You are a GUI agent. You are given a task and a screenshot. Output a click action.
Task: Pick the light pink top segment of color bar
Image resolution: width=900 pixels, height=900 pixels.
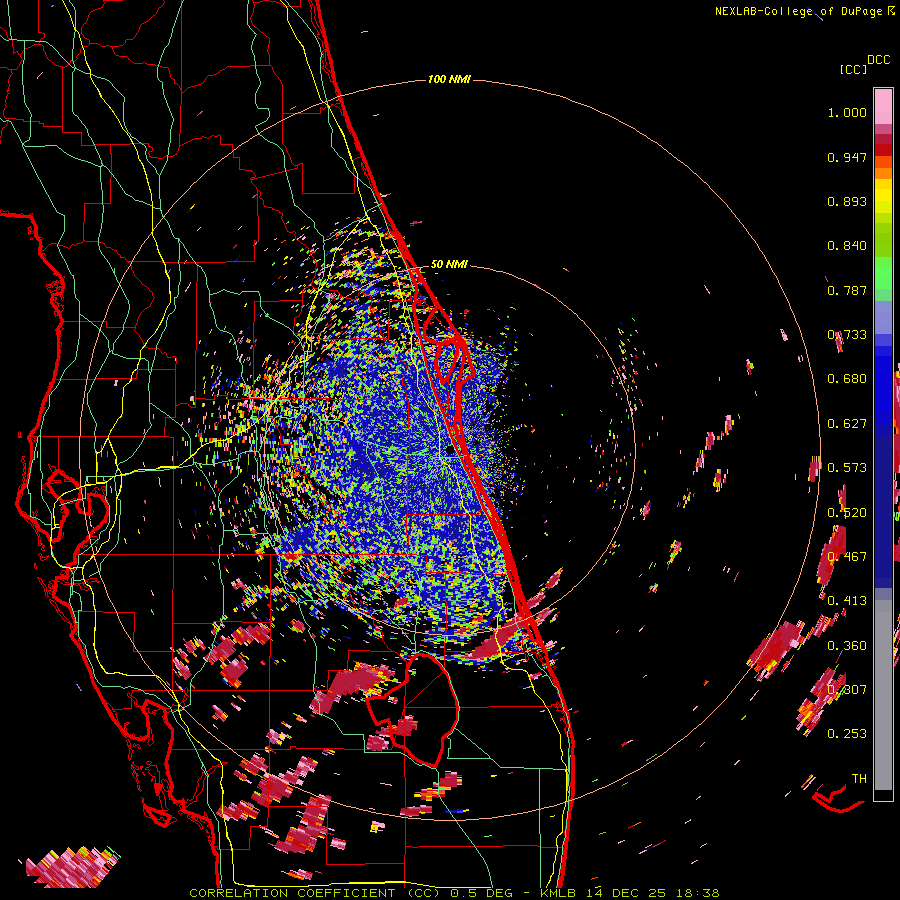(883, 106)
